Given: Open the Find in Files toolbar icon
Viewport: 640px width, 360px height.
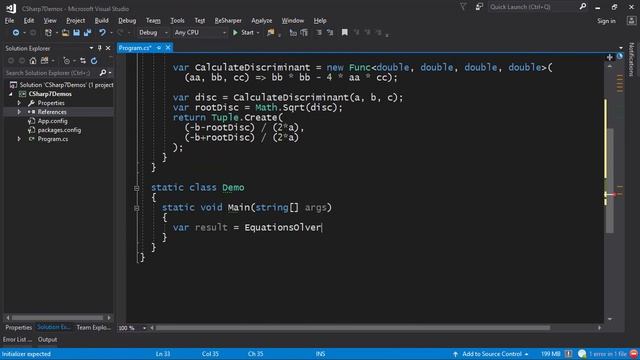Looking at the screenshot, I should 270,33.
